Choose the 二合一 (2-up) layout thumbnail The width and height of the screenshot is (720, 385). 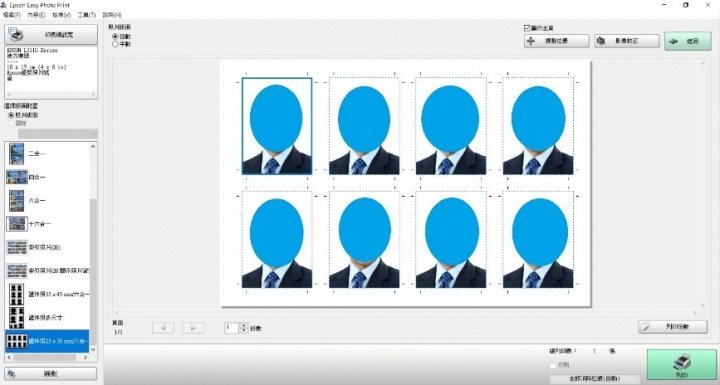pyautogui.click(x=17, y=153)
